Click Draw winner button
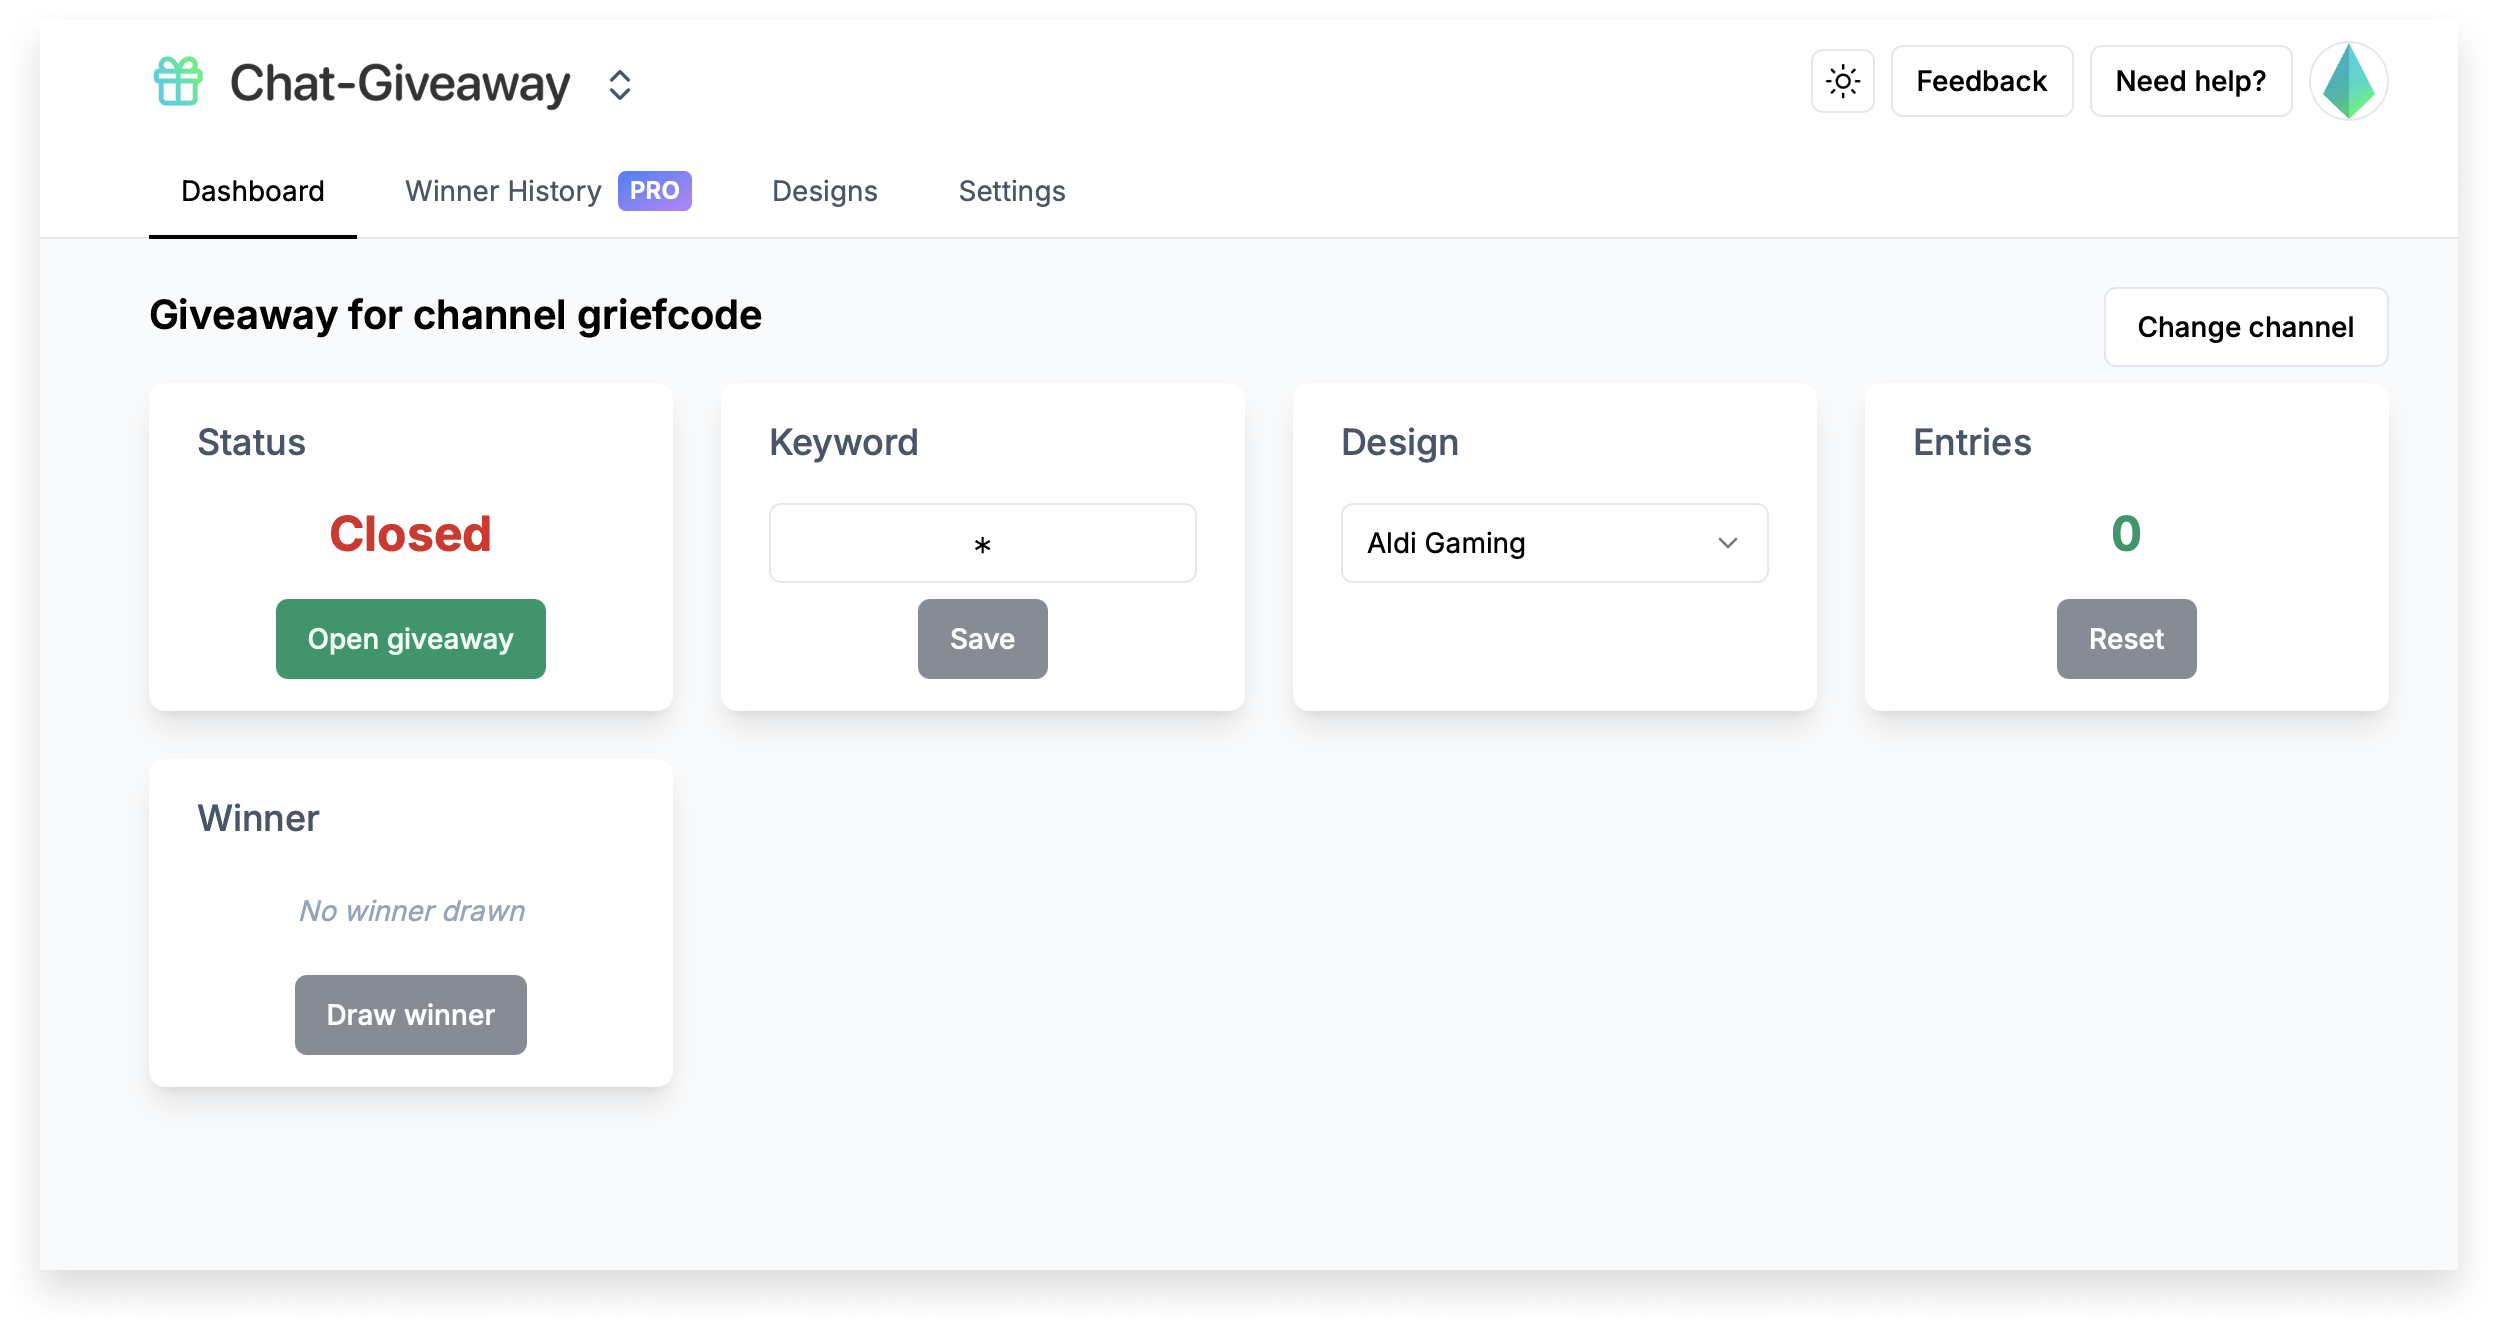The image size is (2498, 1330). point(410,1014)
